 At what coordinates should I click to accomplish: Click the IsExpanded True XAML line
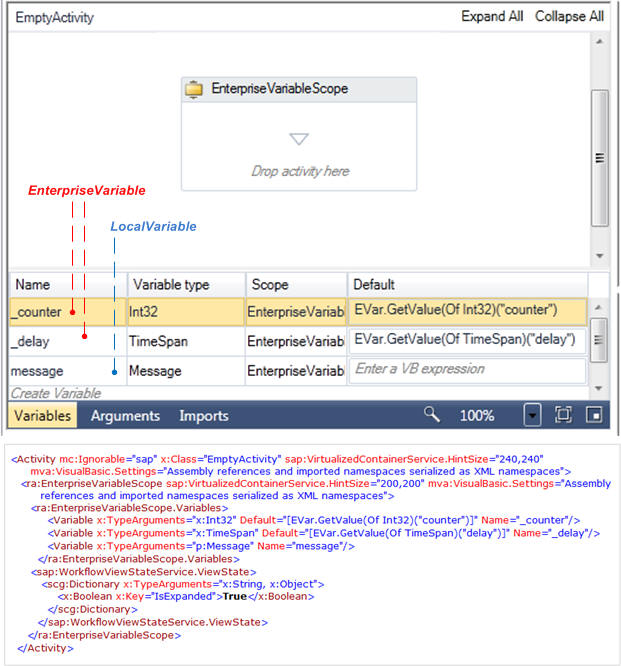[186, 596]
